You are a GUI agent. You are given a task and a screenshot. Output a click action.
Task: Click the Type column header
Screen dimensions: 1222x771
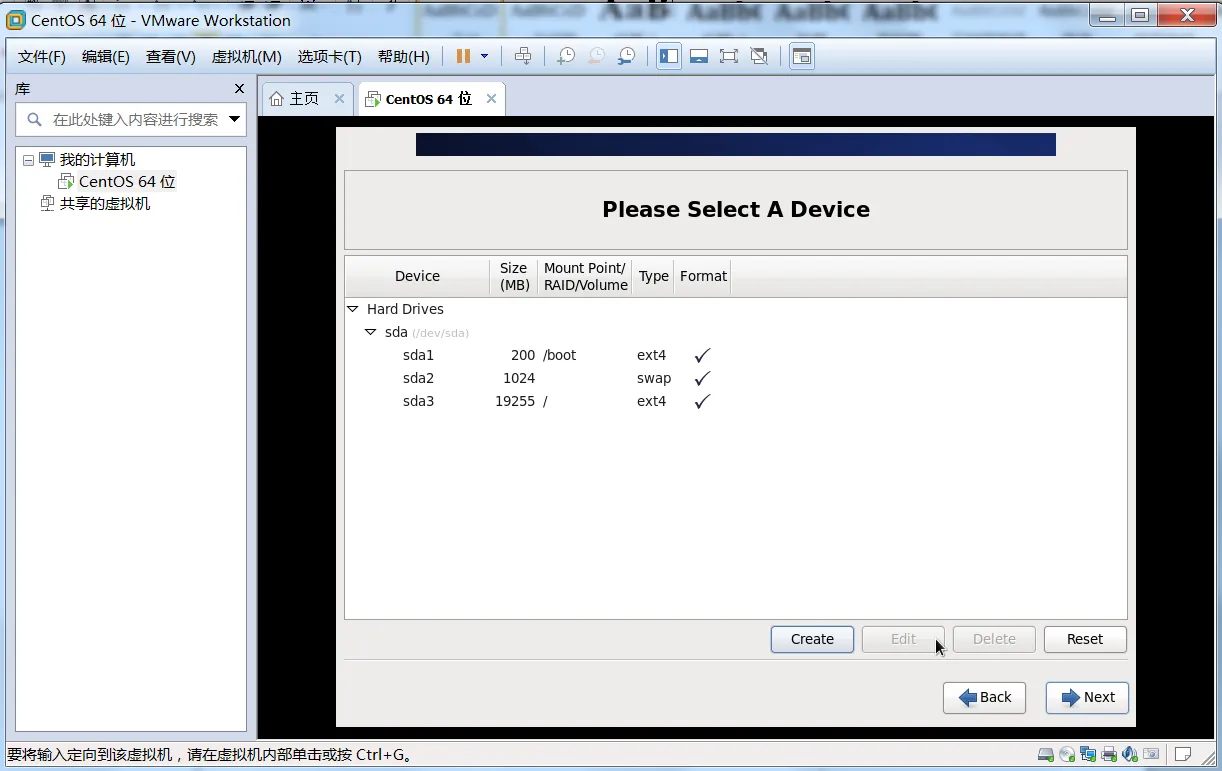(x=654, y=276)
